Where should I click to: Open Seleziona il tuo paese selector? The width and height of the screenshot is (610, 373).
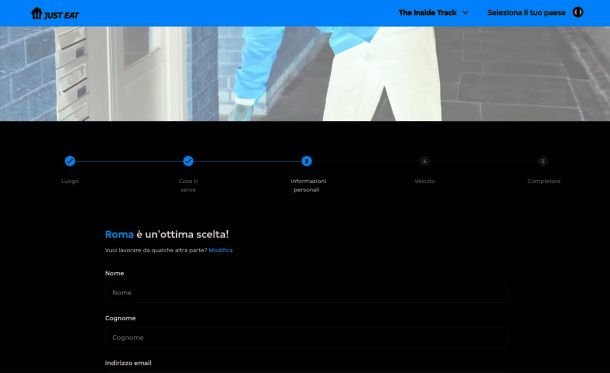click(x=526, y=13)
